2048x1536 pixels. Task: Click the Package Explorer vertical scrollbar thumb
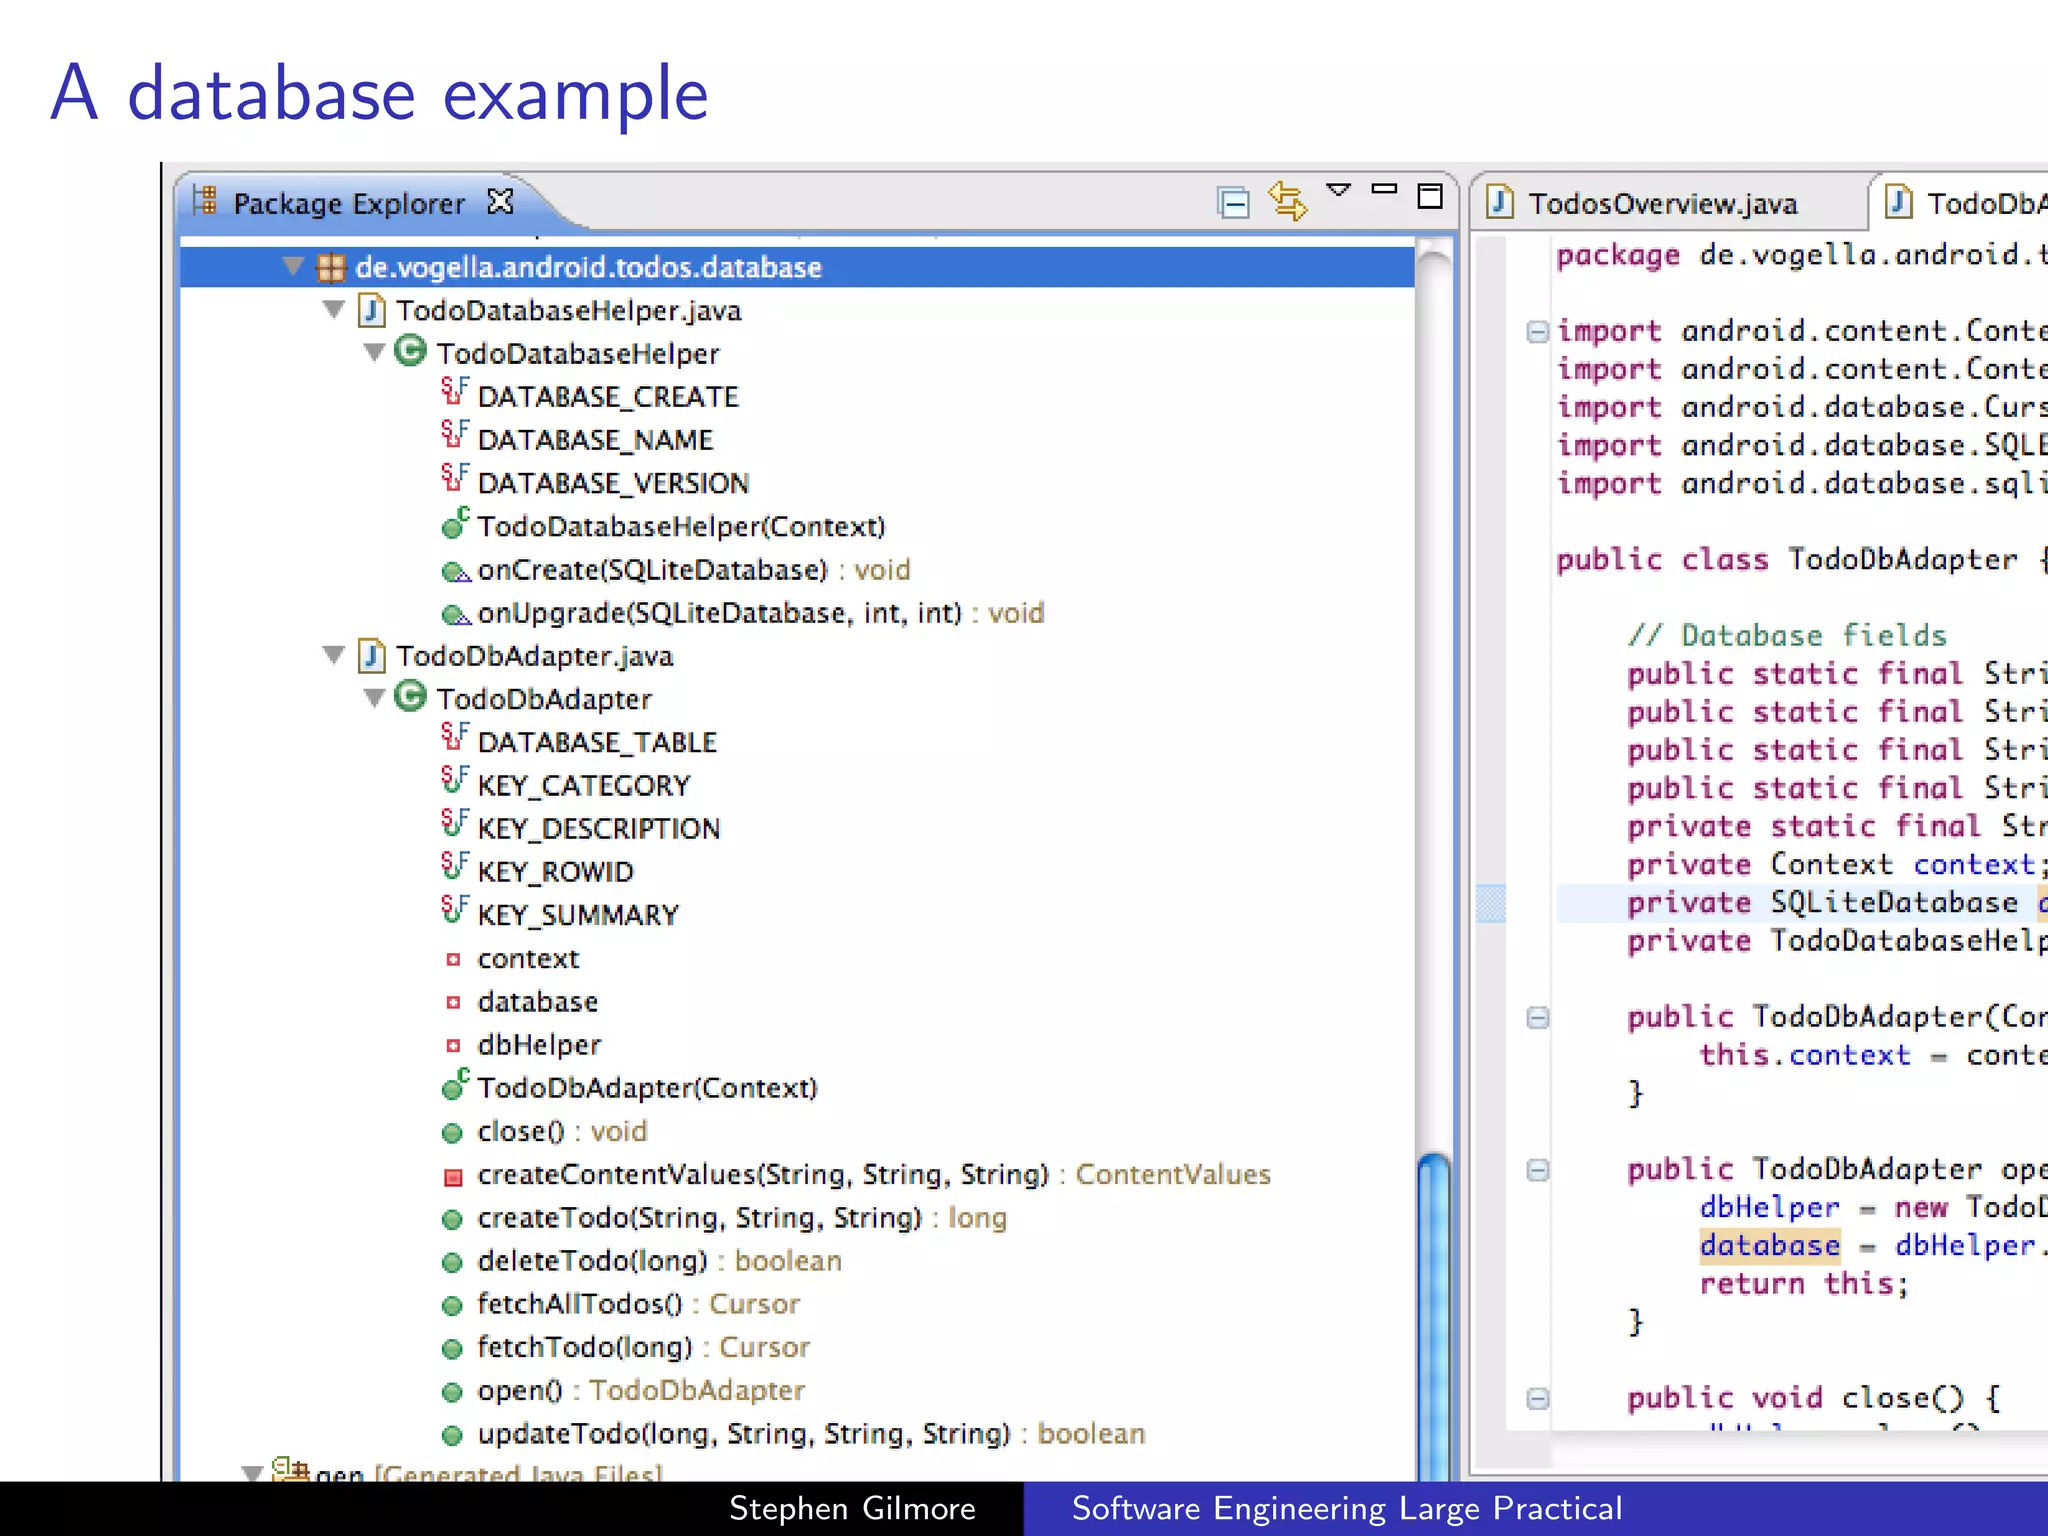tap(1434, 1315)
